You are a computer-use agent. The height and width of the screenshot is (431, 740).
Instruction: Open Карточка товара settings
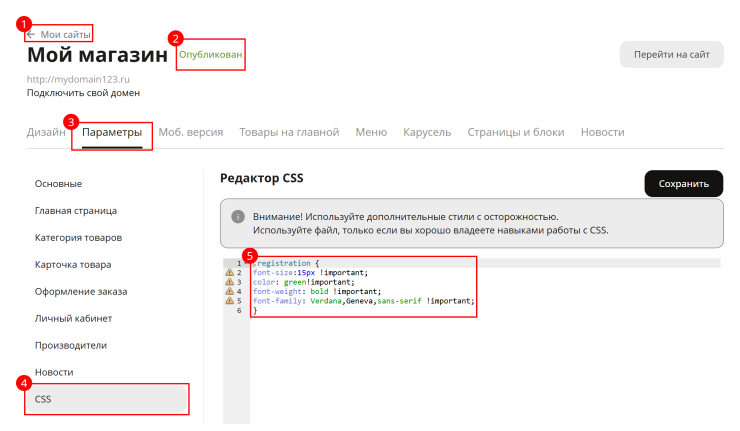(73, 264)
